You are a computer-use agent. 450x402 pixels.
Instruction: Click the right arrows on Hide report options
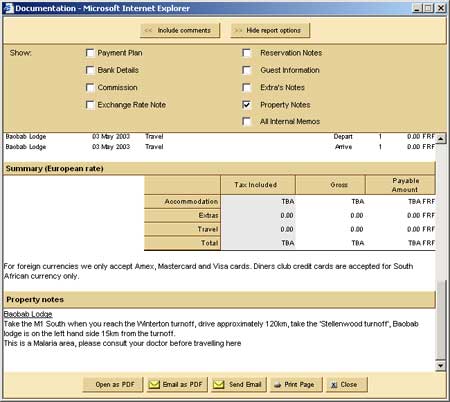pyautogui.click(x=238, y=30)
